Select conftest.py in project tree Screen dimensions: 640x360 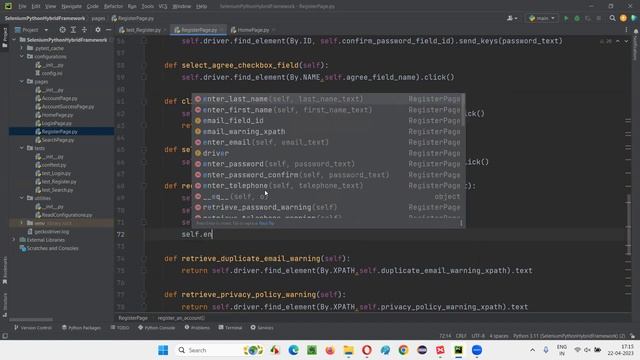pyautogui.click(x=53, y=165)
